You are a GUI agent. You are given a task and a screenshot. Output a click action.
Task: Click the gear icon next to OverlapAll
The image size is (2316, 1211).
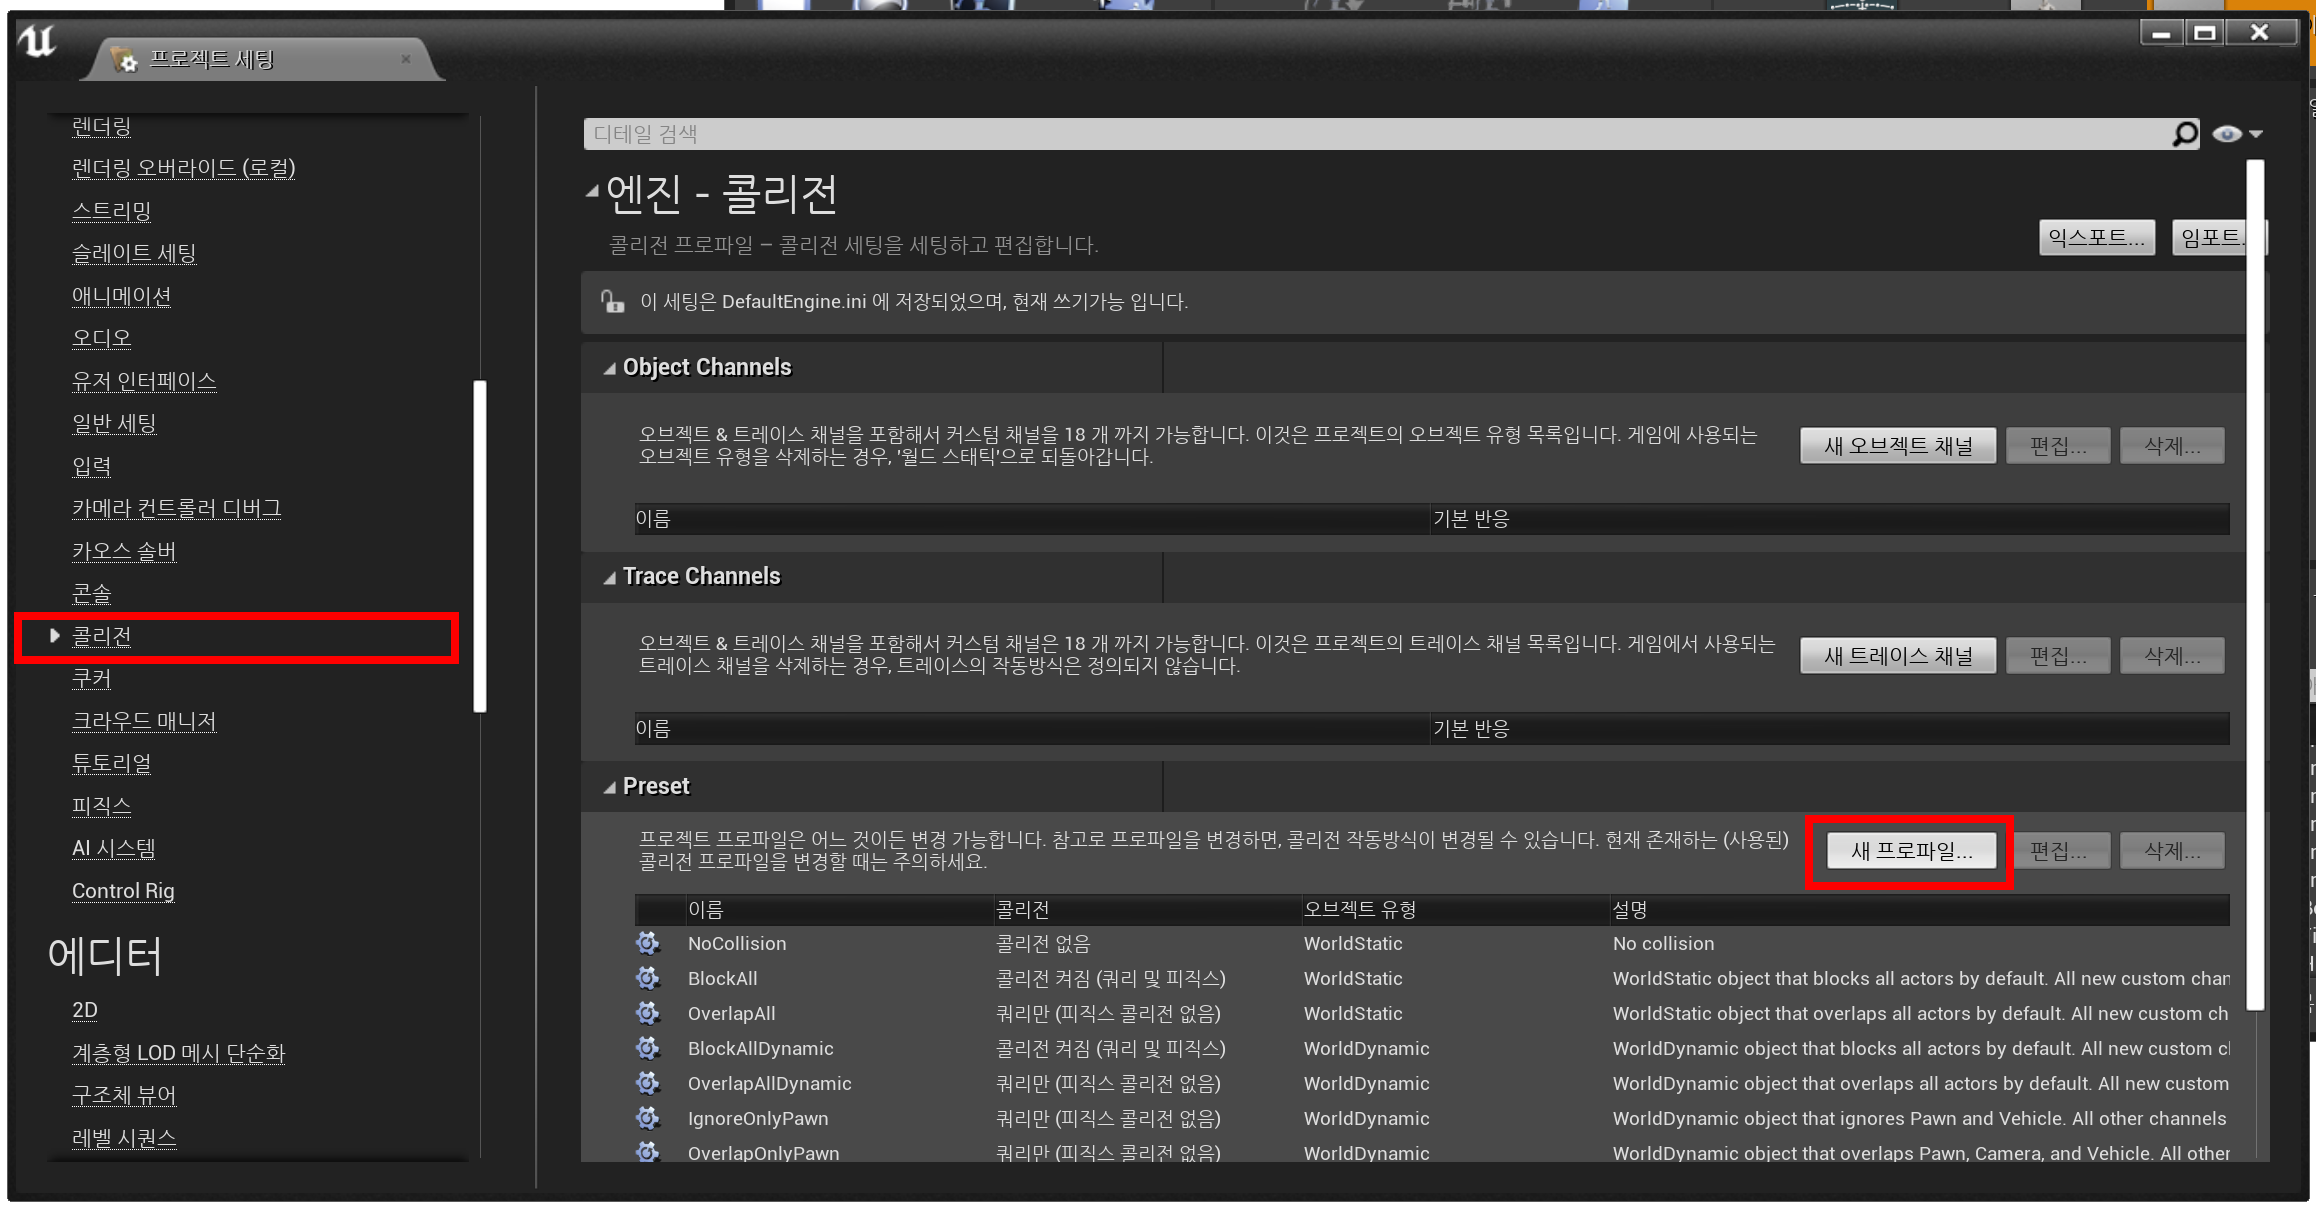click(648, 1013)
